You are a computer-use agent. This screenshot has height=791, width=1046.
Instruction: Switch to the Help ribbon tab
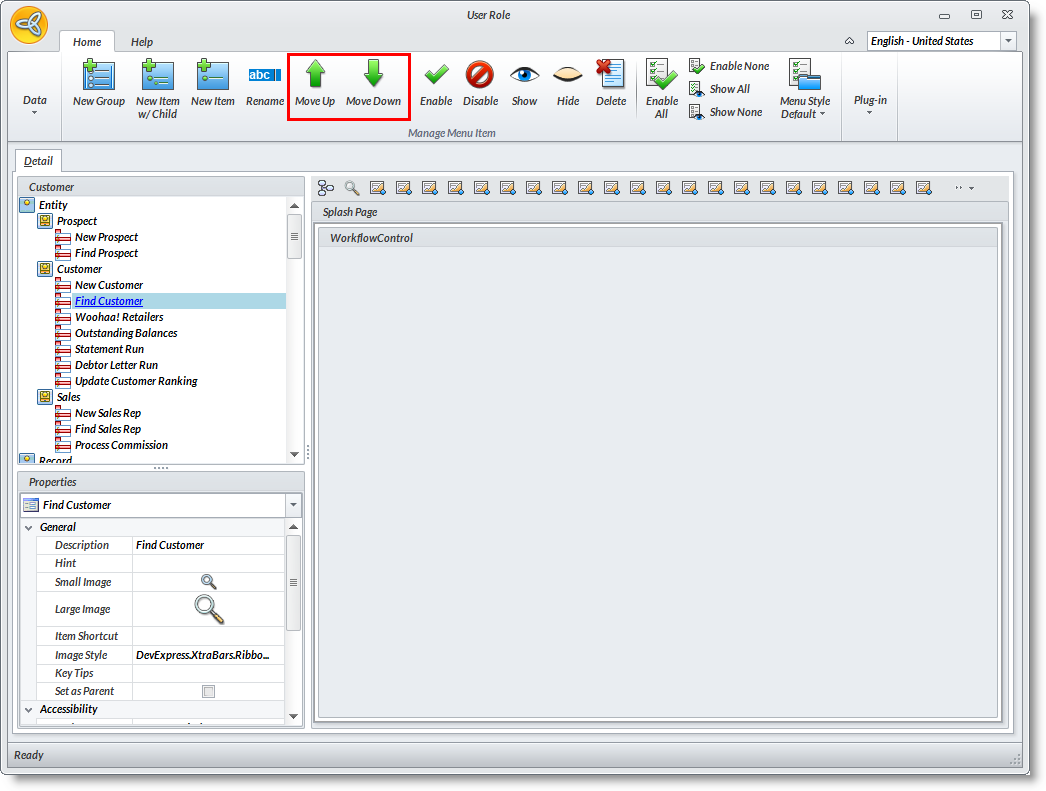coord(142,42)
